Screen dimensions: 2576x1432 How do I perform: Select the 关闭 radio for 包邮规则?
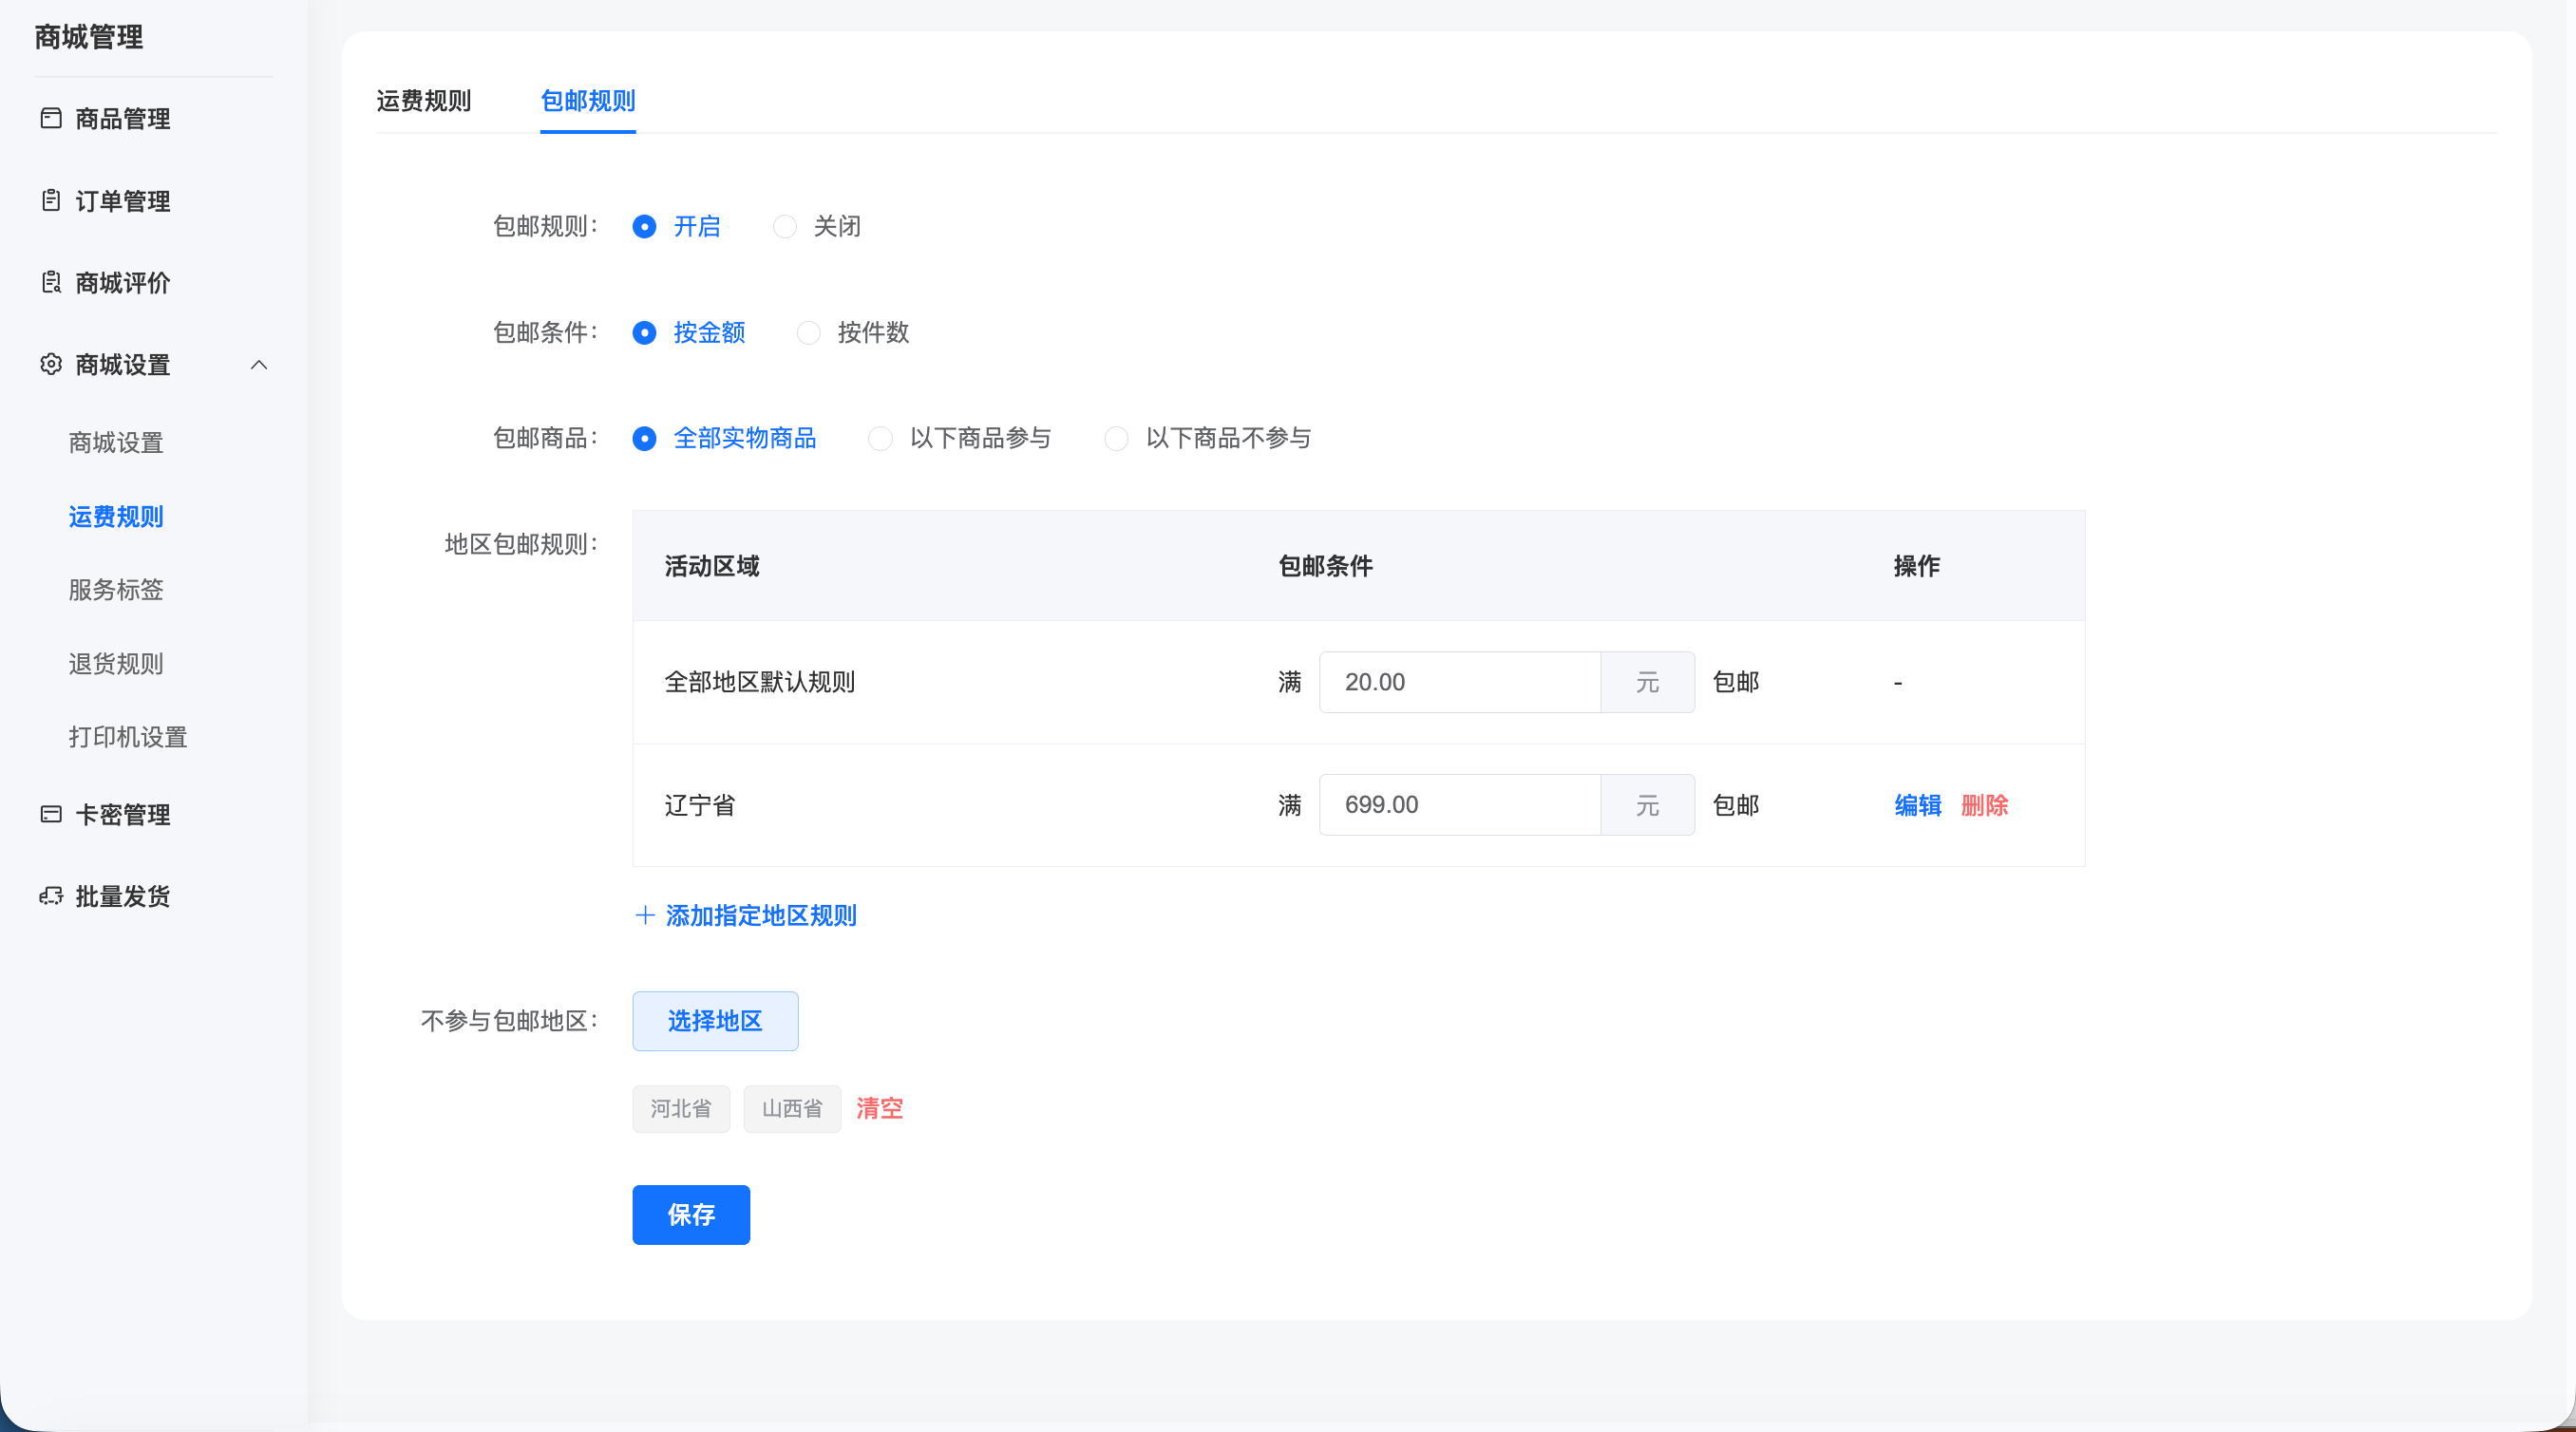click(785, 227)
